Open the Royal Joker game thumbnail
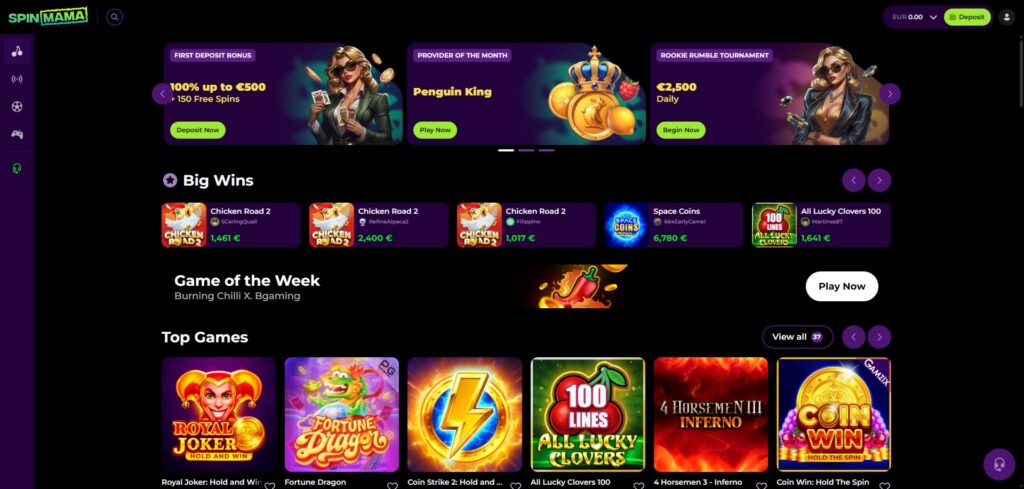The height and width of the screenshot is (489, 1024). click(219, 414)
